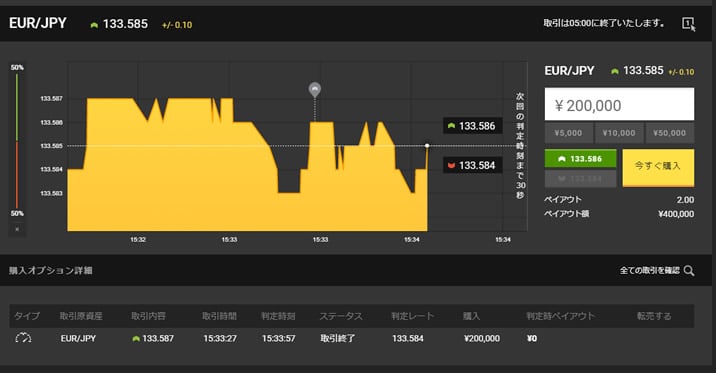Image resolution: width=716 pixels, height=373 pixels.
Task: Click 取引は05:00に終了いたします notice text
Action: 604,23
